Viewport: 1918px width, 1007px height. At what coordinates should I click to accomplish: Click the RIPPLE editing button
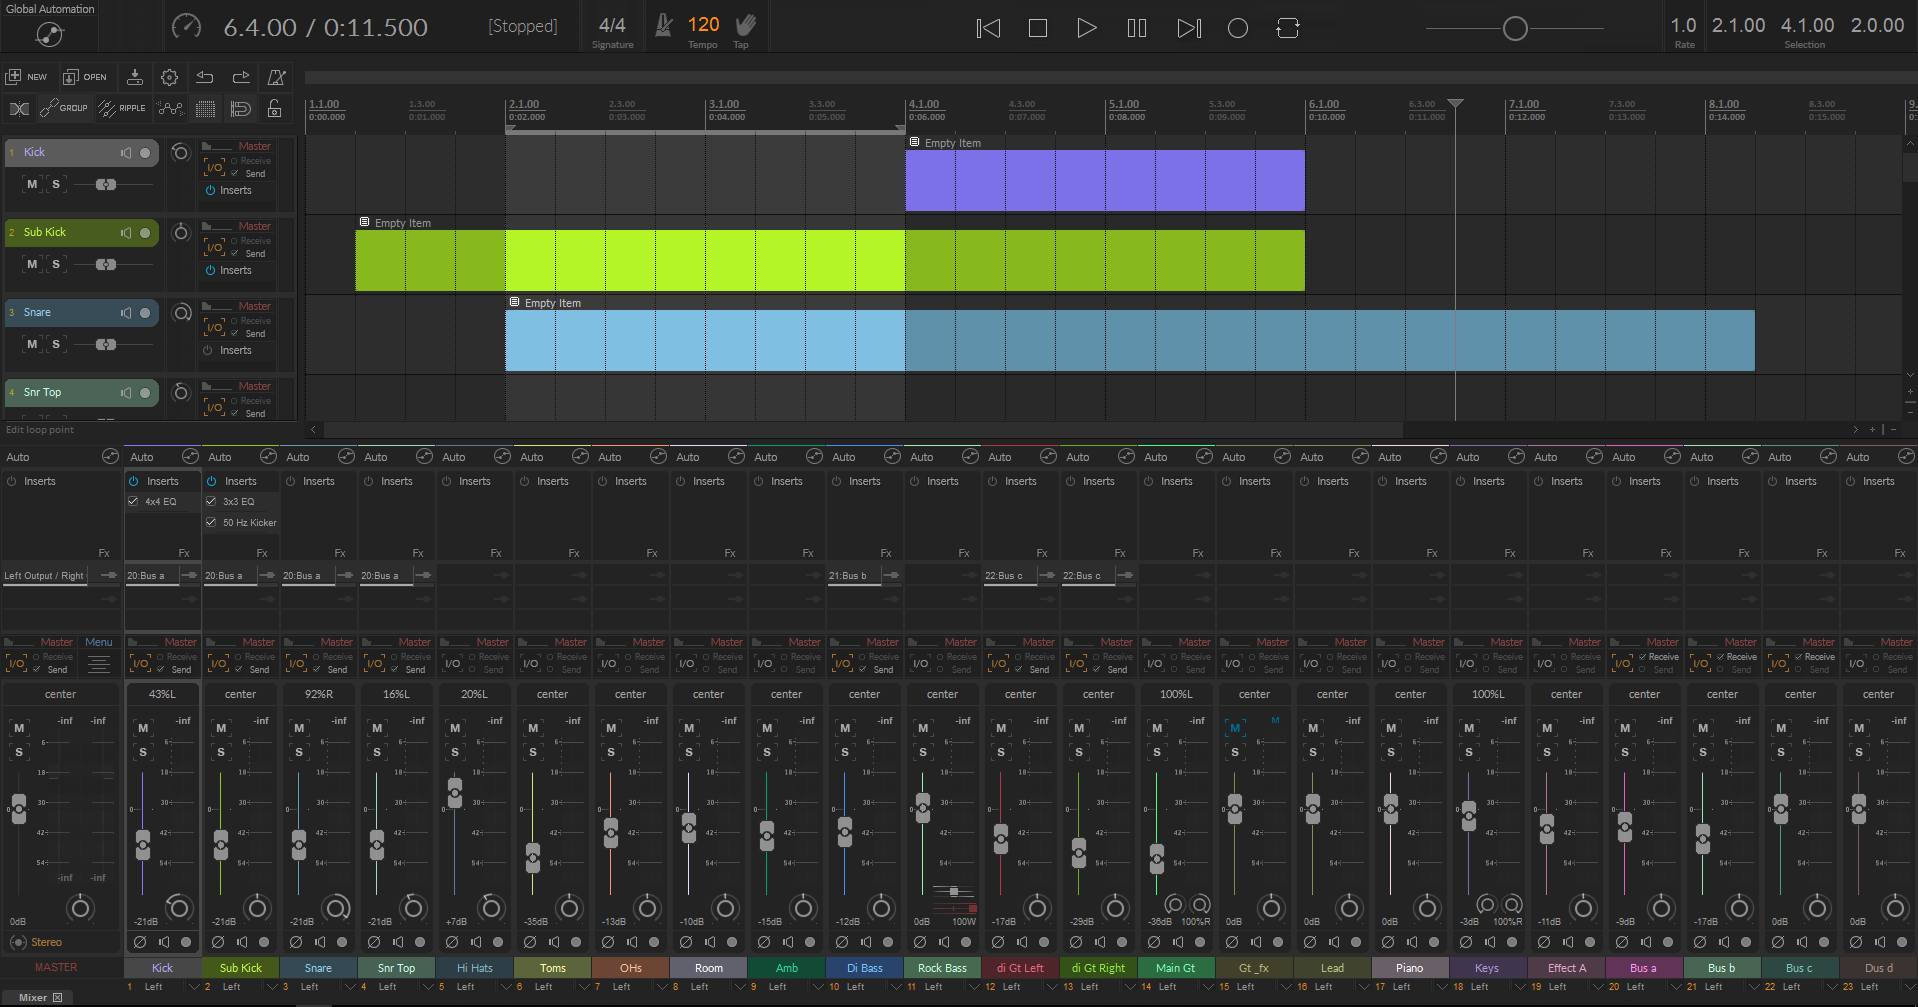pos(122,108)
